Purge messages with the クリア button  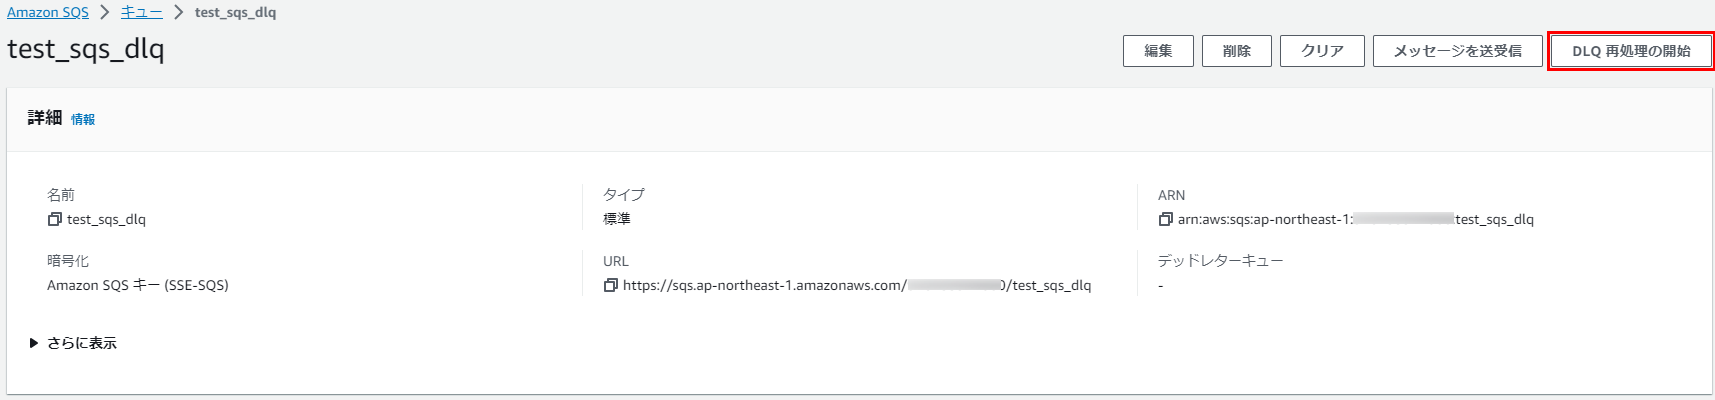(x=1322, y=51)
